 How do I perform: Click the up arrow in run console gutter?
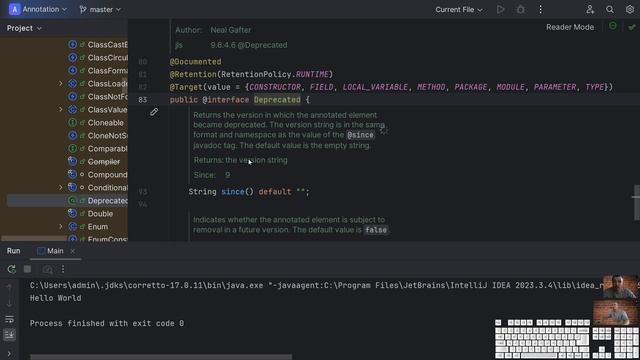9,288
